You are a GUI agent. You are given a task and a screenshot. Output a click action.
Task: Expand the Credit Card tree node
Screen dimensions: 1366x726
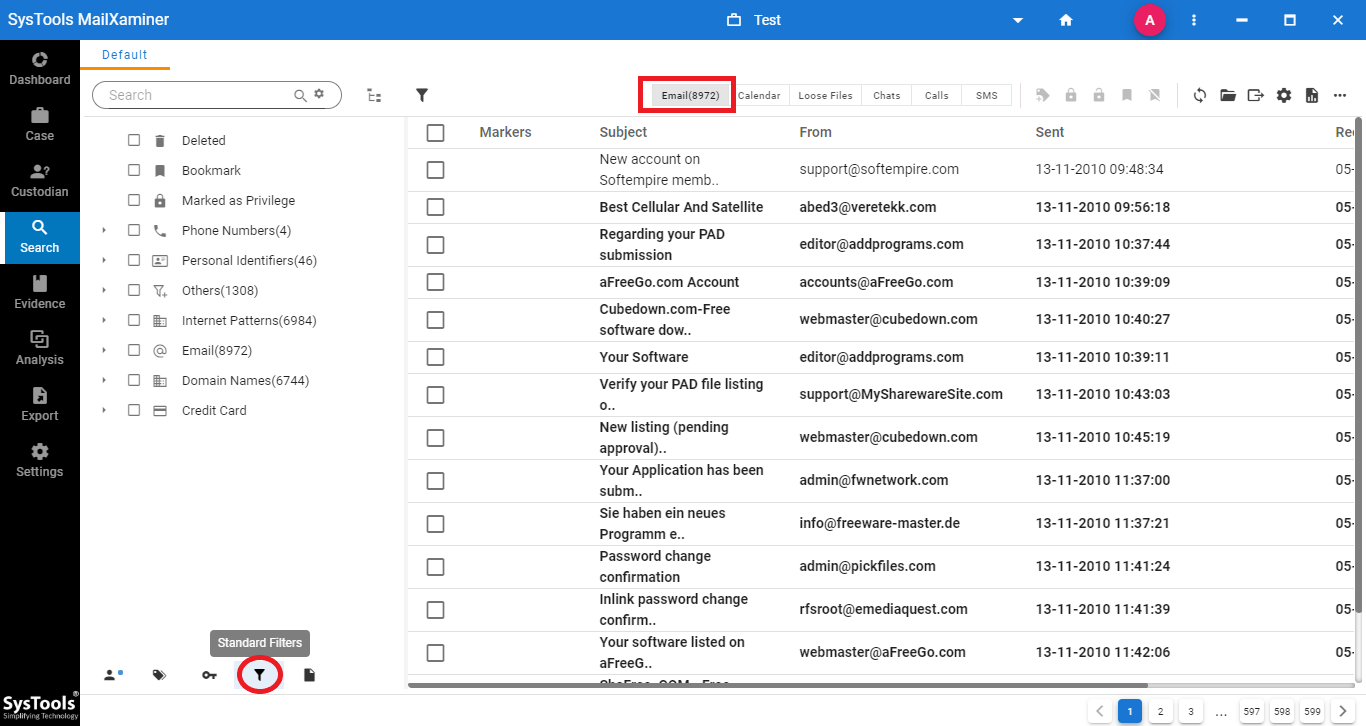(104, 410)
